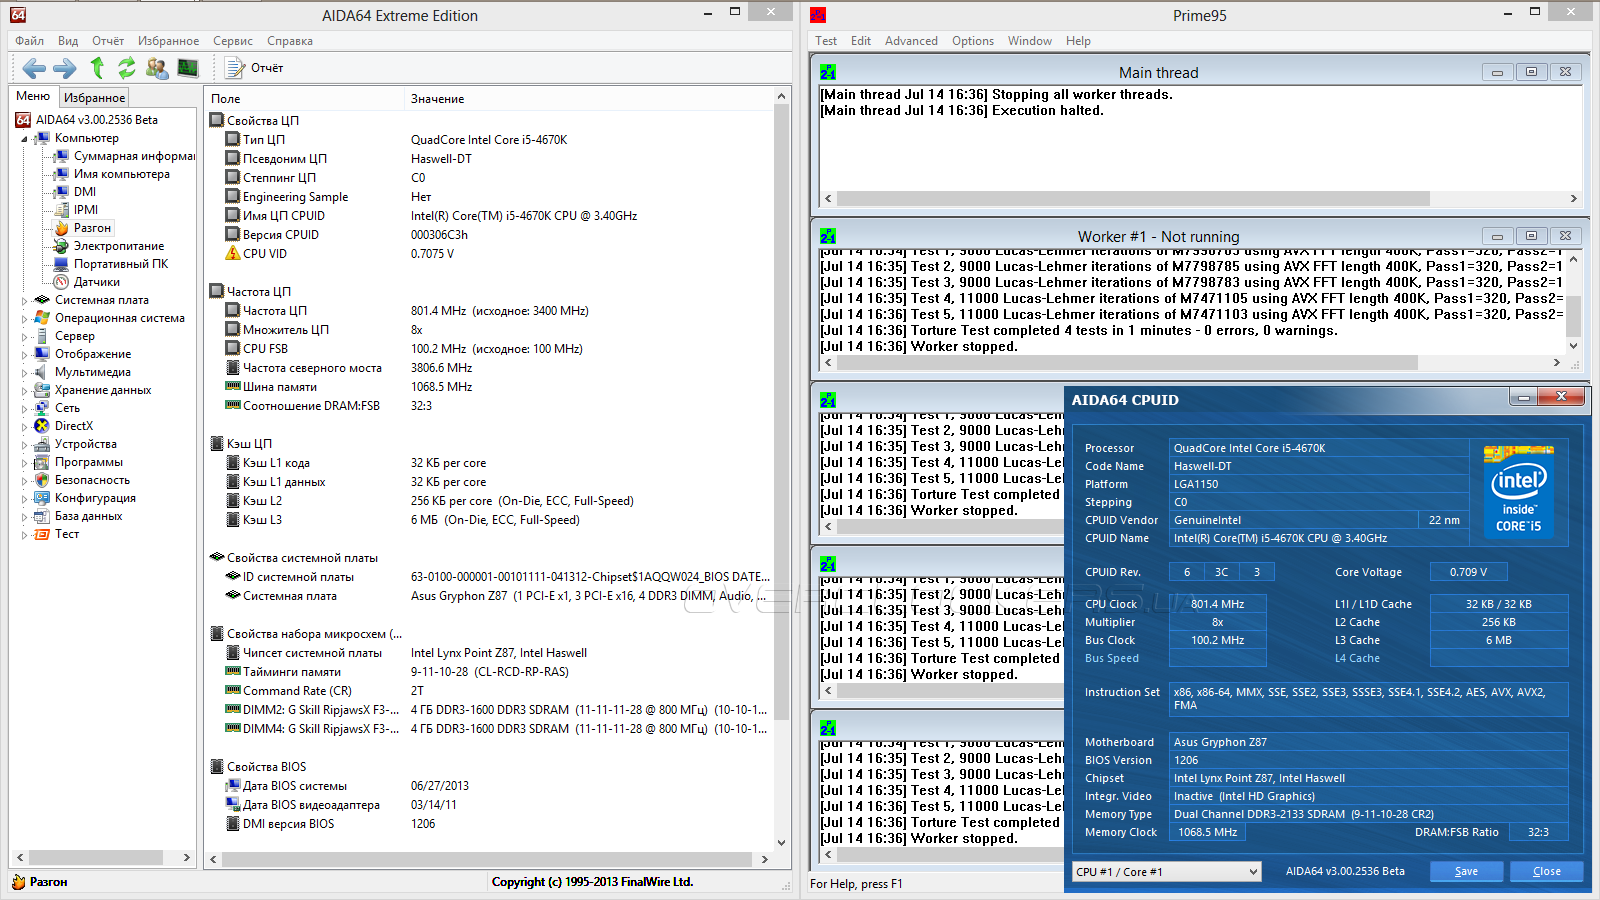The width and height of the screenshot is (1600, 900).
Task: Open the green-graph monitor toolbar icon
Action: (x=188, y=68)
